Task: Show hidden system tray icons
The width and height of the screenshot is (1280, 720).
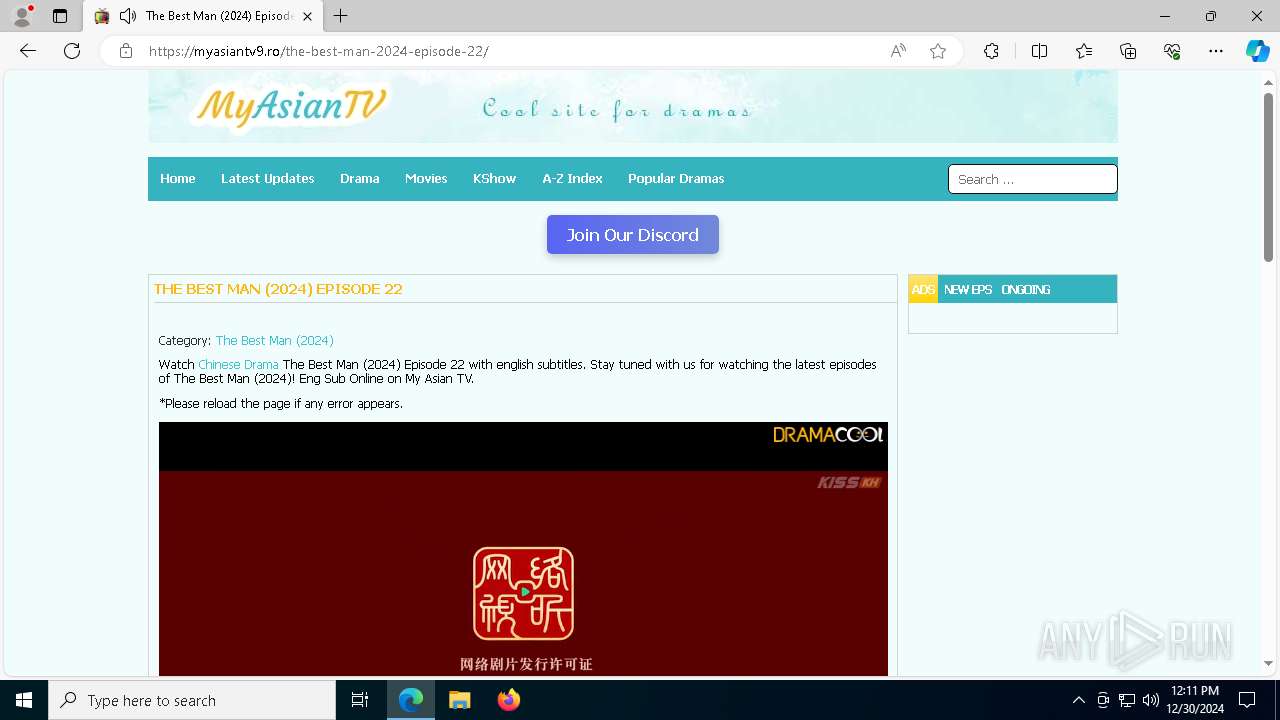Action: click(1078, 700)
